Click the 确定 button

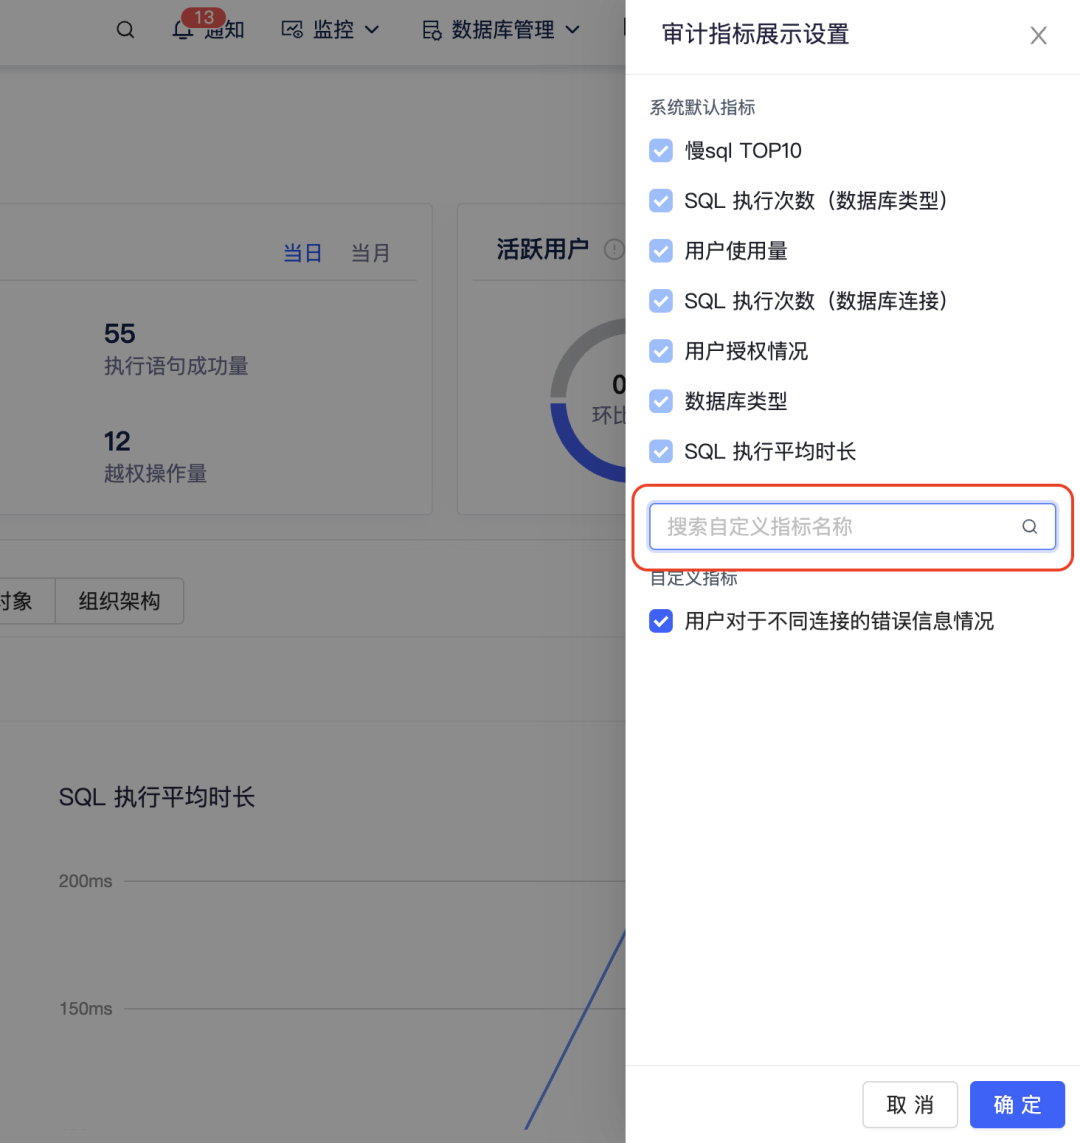click(1017, 1104)
